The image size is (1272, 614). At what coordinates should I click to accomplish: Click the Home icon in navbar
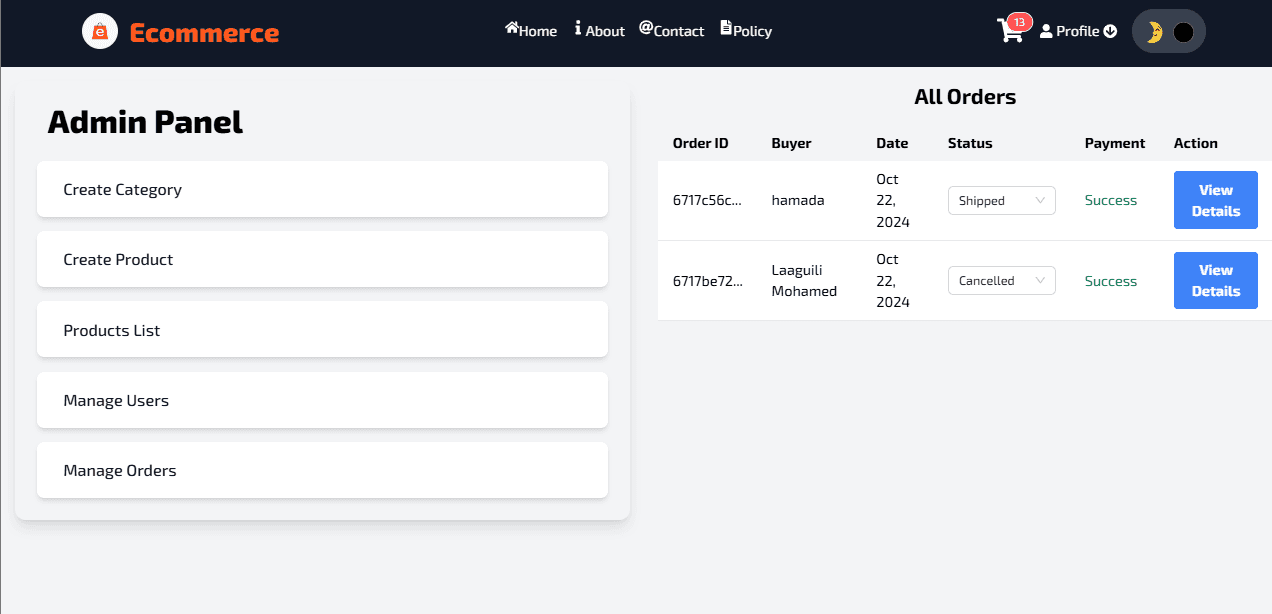click(510, 28)
